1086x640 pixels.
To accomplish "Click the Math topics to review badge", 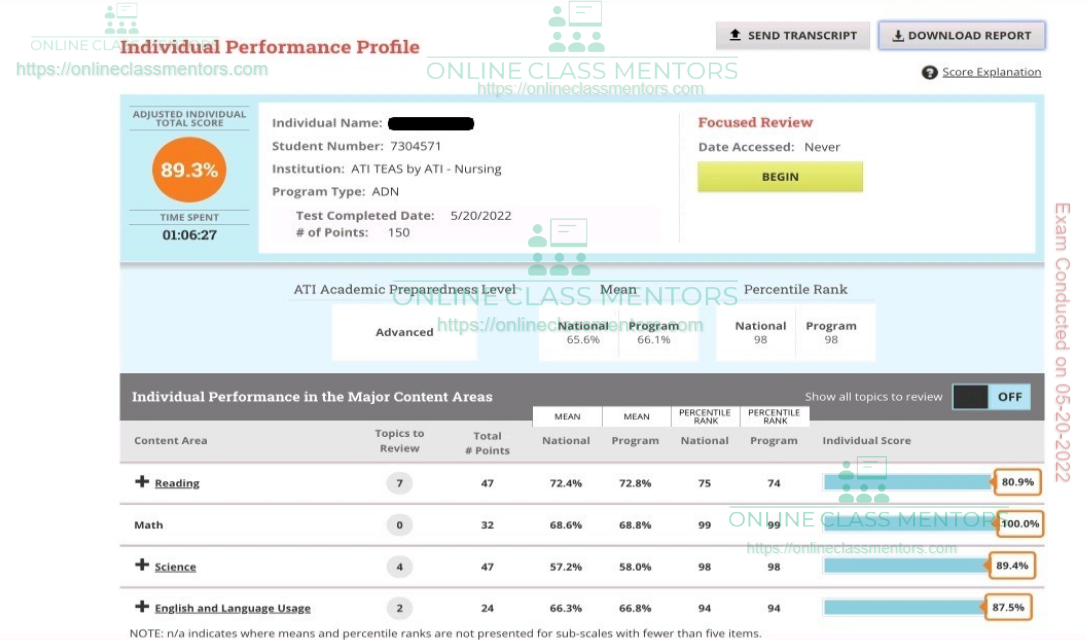I will tap(399, 525).
